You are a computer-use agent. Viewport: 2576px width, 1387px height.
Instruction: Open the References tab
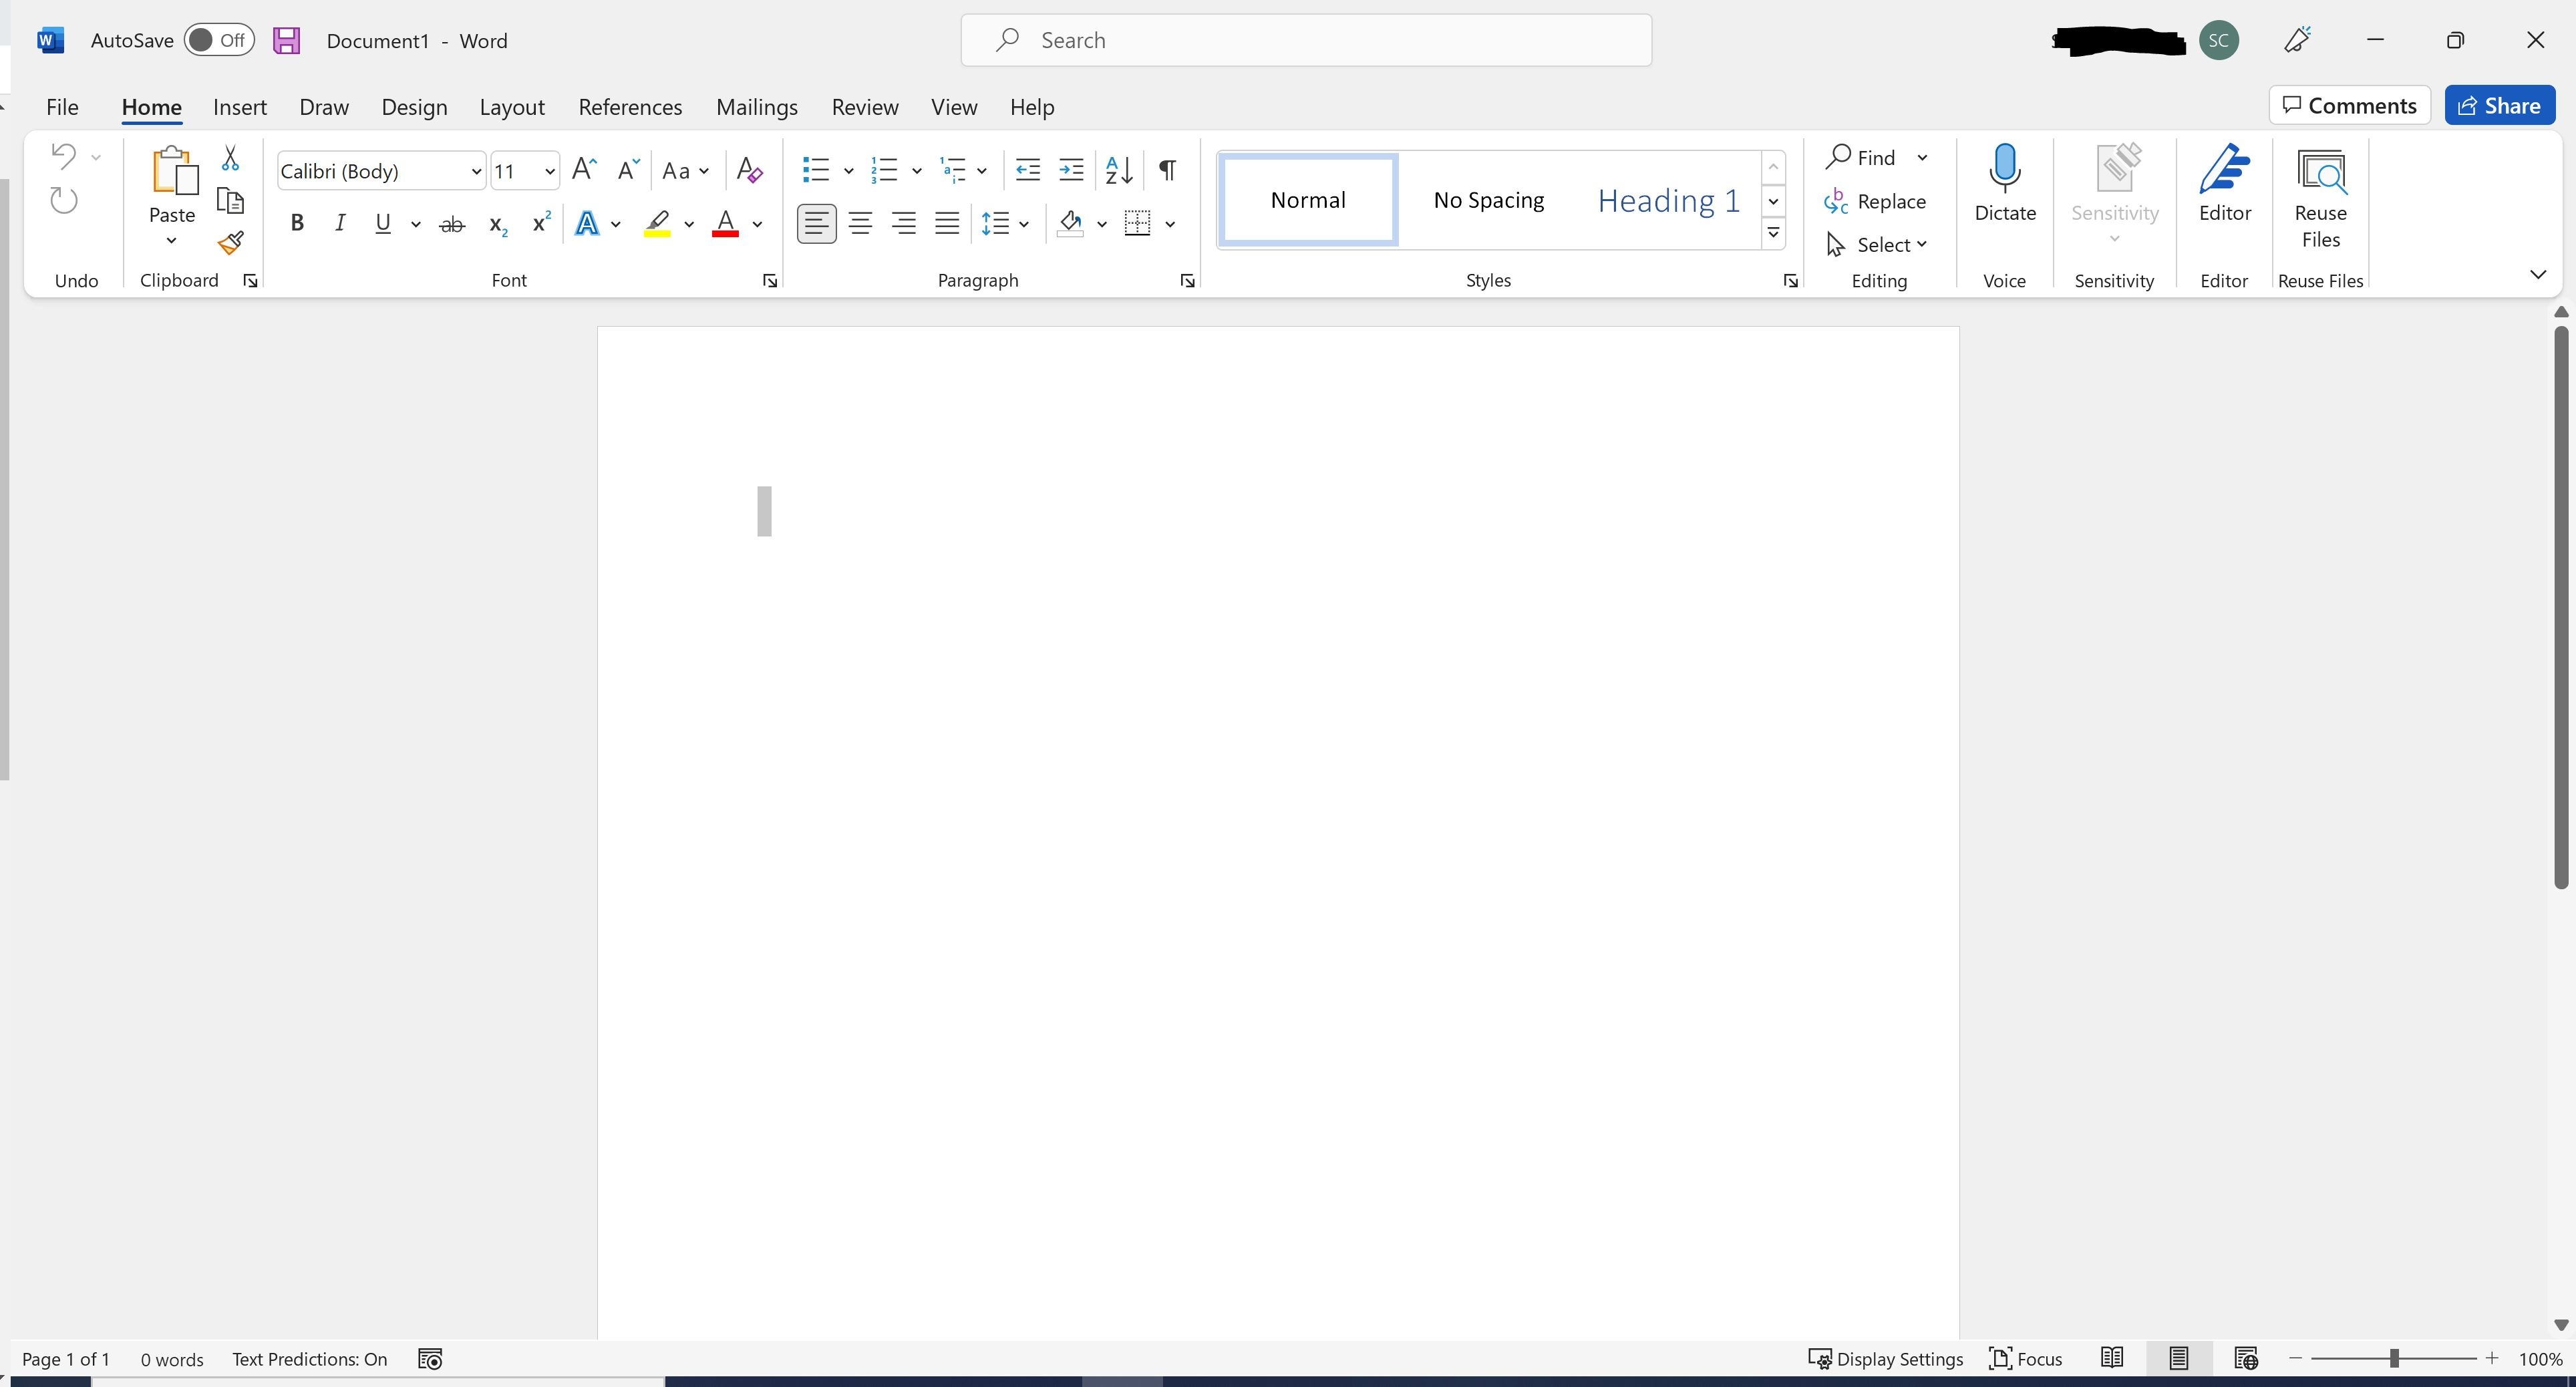point(630,107)
